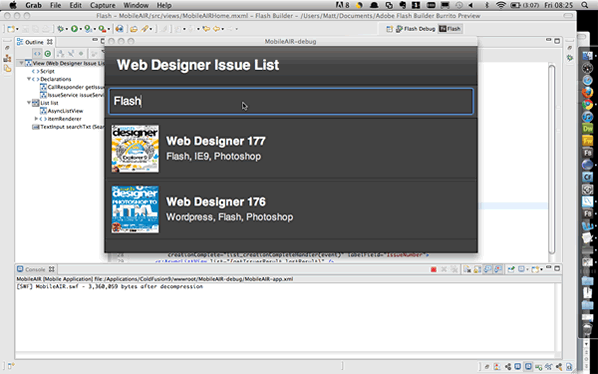Click the bottom-right status bar document icon
This screenshot has width=598, height=374.
coord(569,366)
